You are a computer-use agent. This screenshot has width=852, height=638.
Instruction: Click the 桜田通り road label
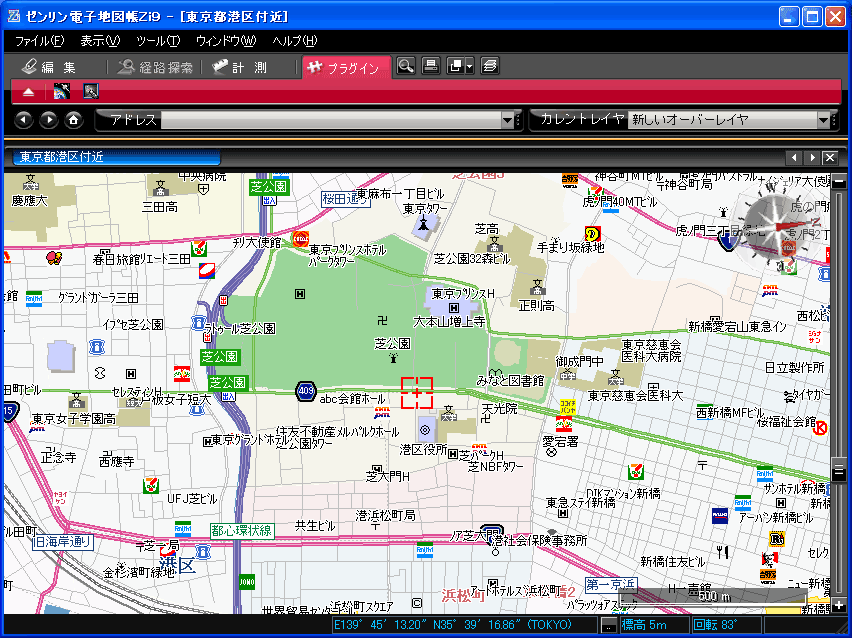[x=346, y=199]
